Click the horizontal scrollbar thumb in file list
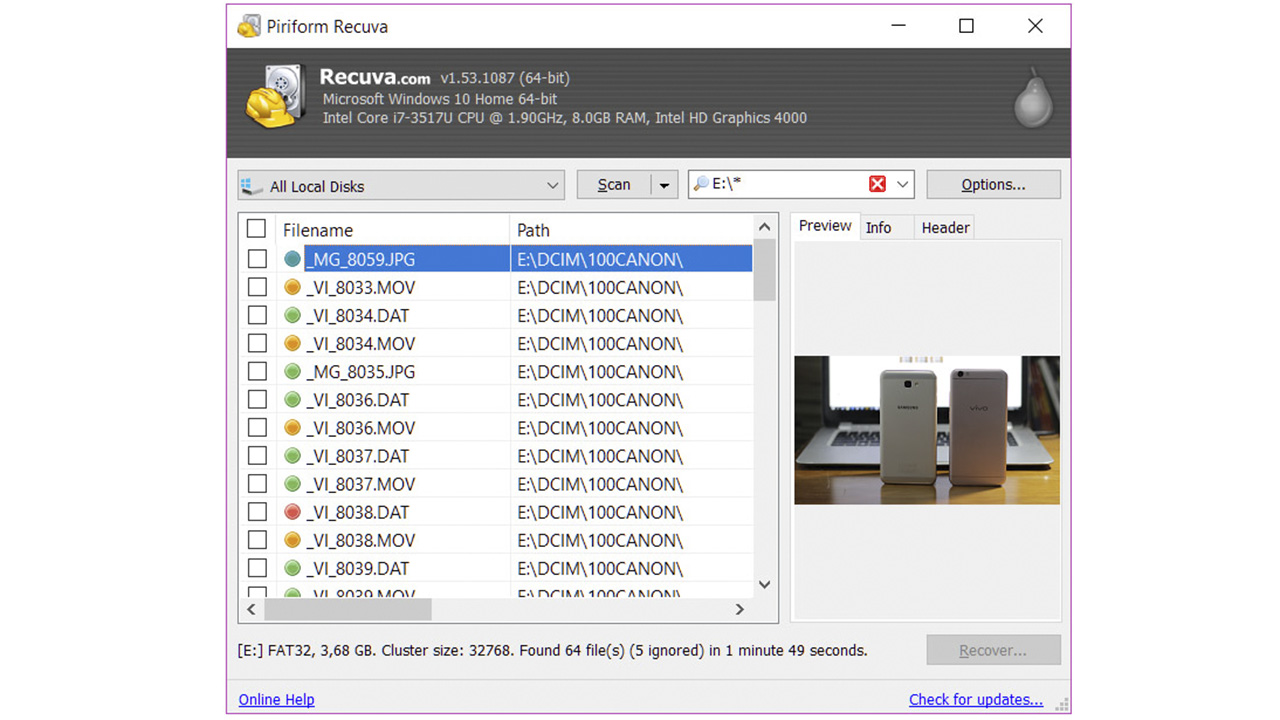1280x720 pixels. pos(347,608)
